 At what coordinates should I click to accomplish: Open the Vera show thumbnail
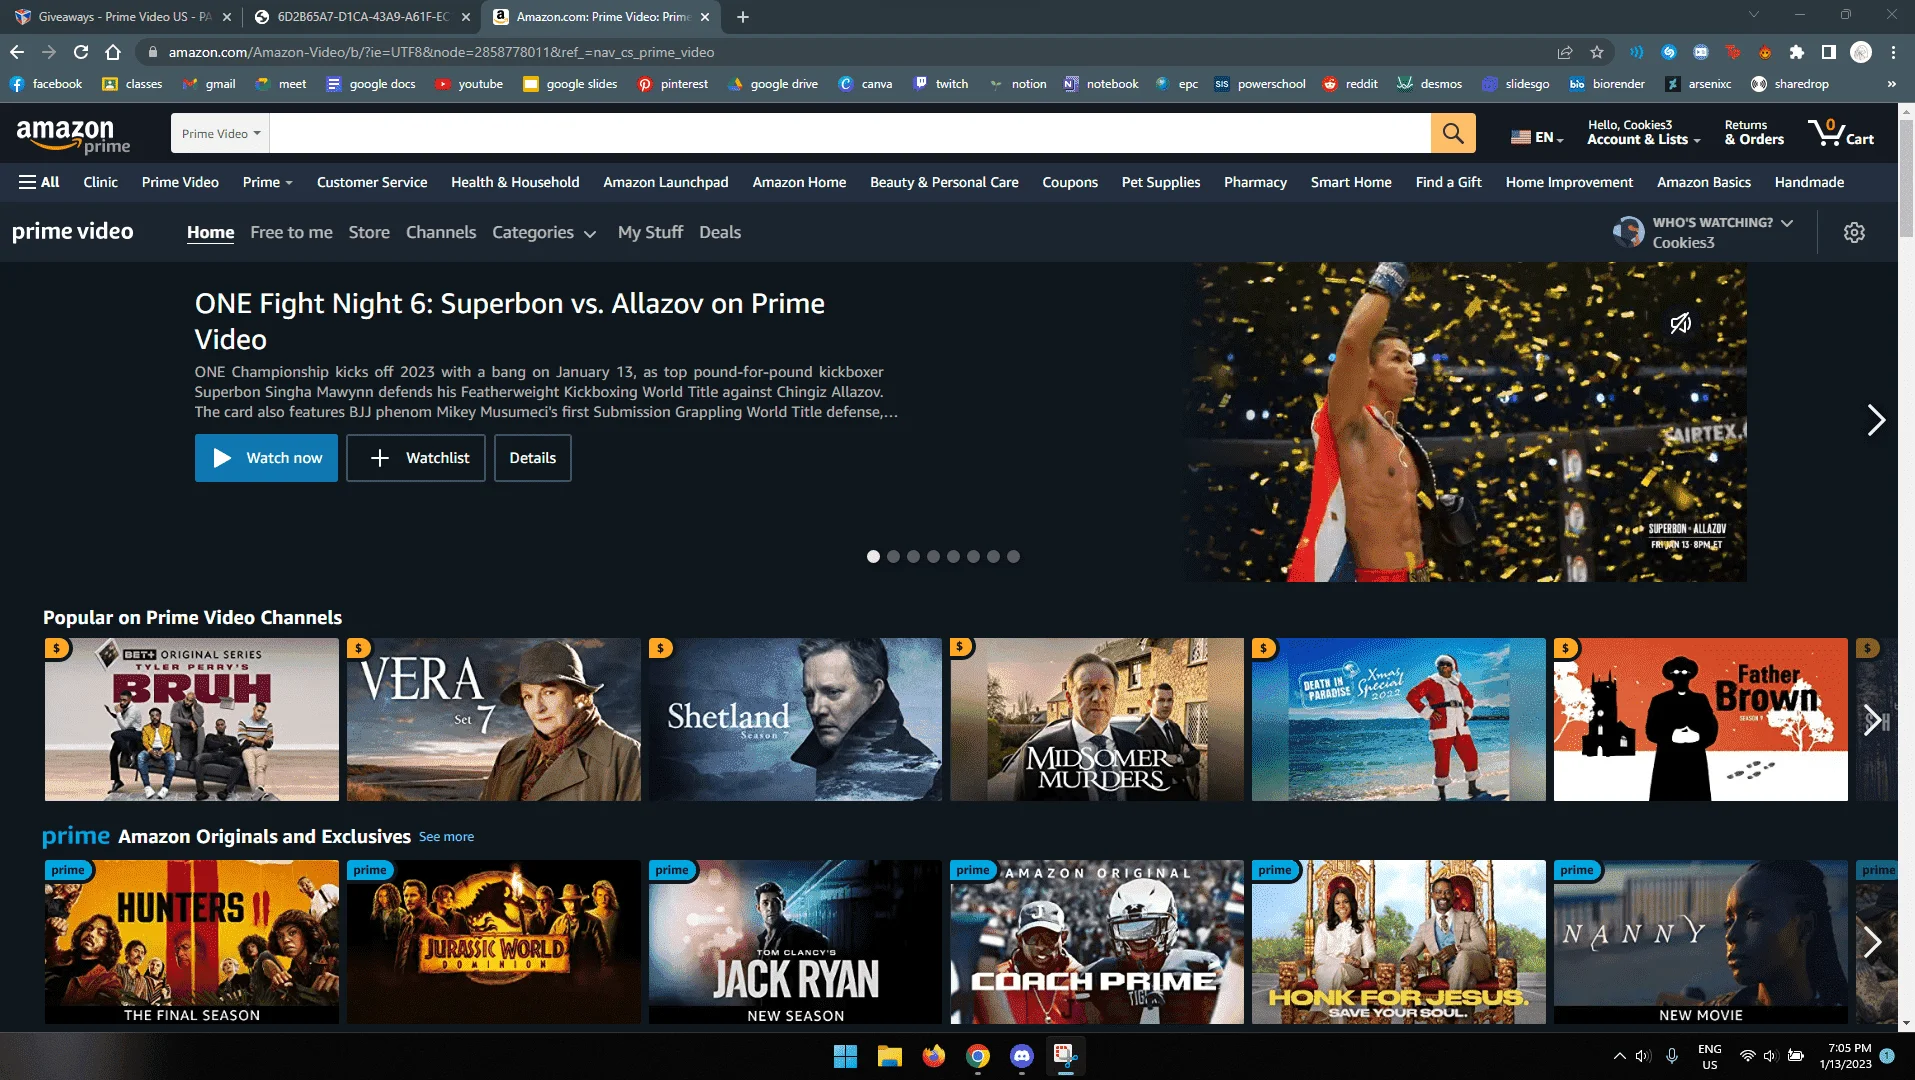point(494,720)
